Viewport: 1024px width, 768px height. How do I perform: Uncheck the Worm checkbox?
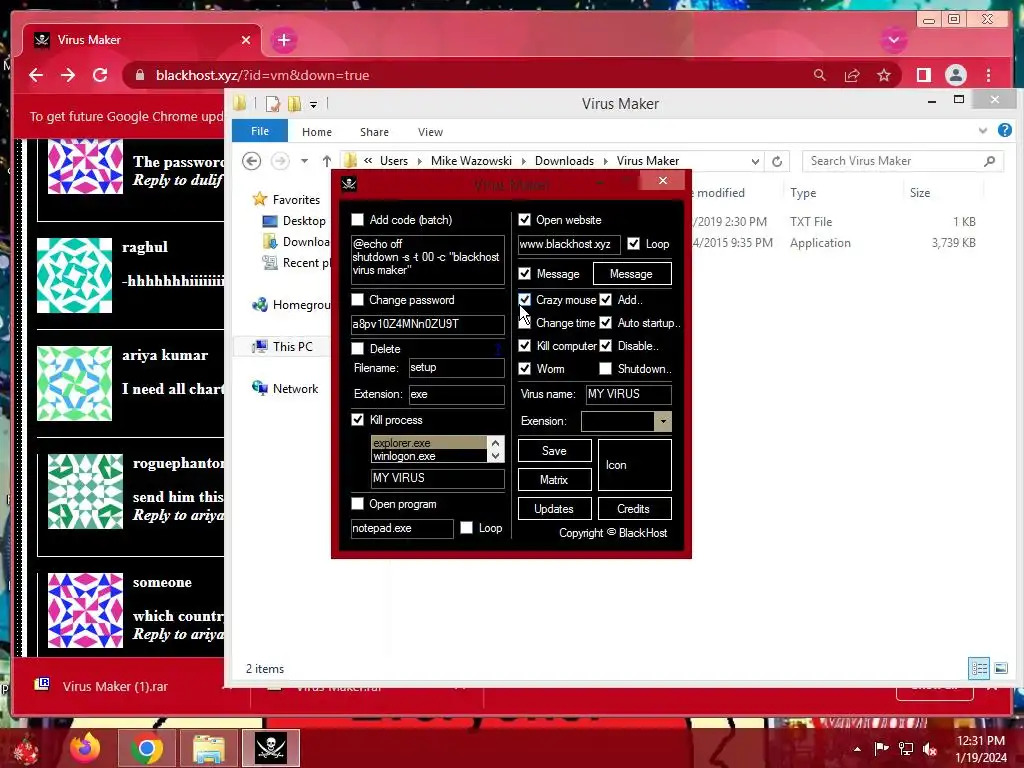(524, 368)
